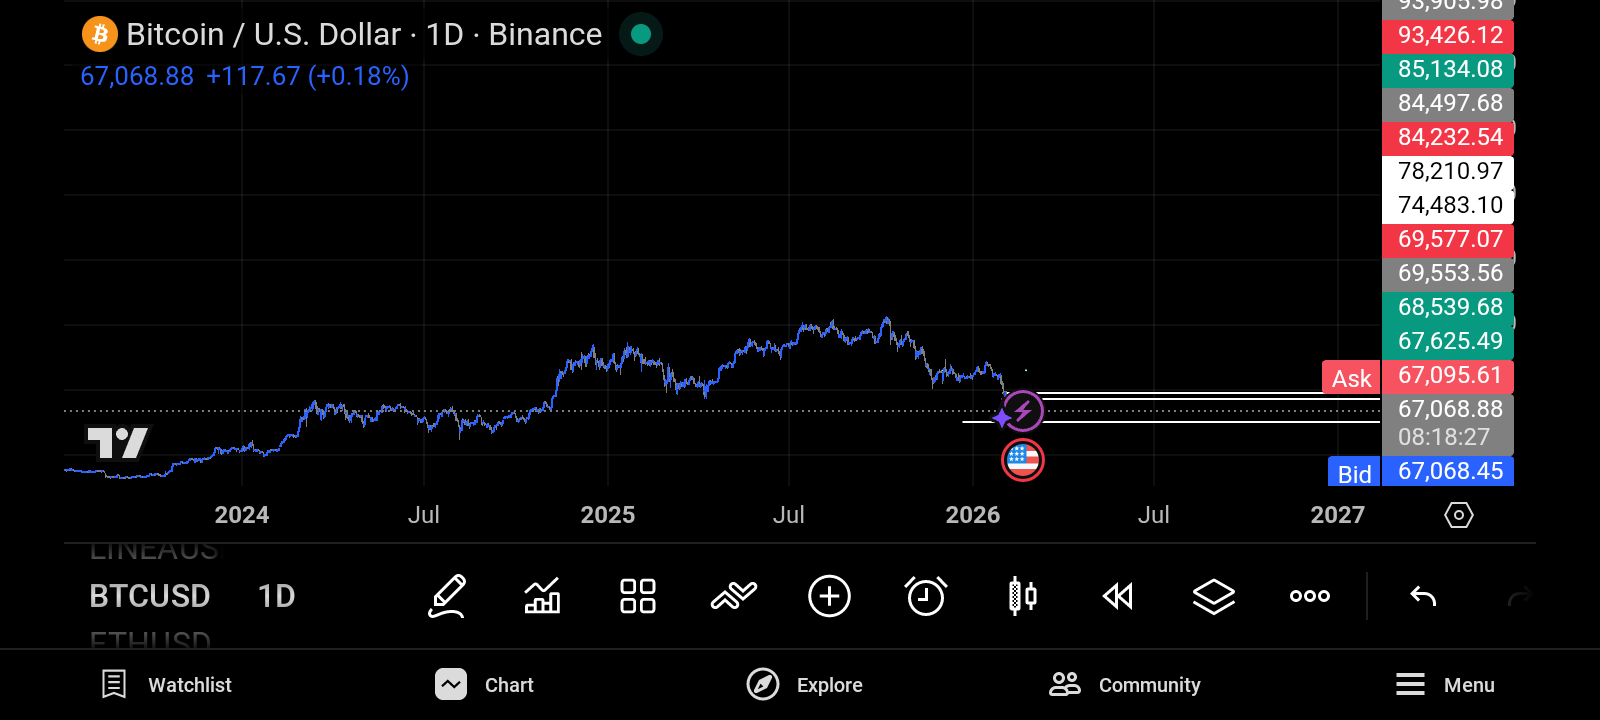
Task: Switch to the Explore tab
Action: tap(805, 685)
